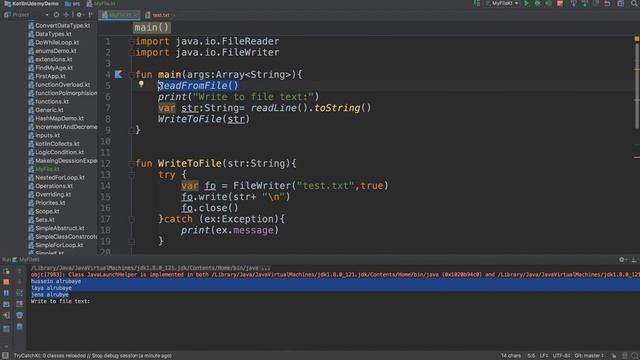Click the exit icon in Run panel
640x360 pixels.
6,316
